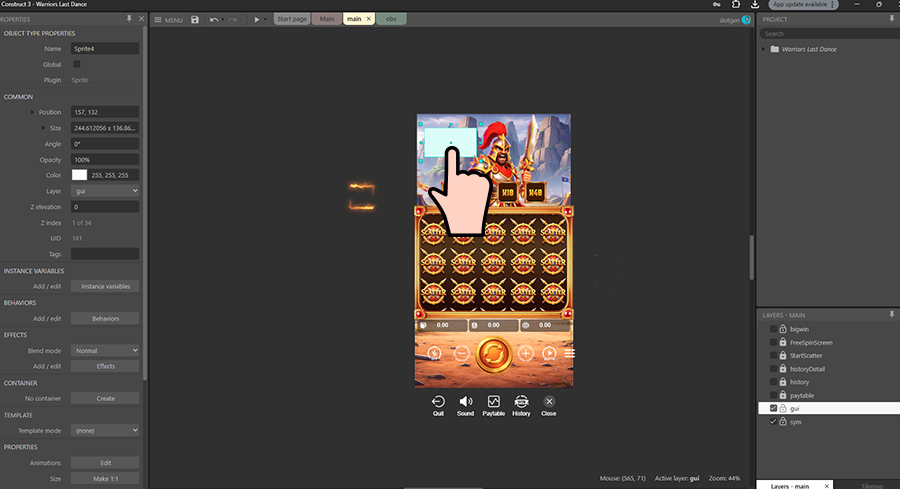Toggle lock icon on bigwin layer
The width and height of the screenshot is (900, 489).
click(x=782, y=329)
